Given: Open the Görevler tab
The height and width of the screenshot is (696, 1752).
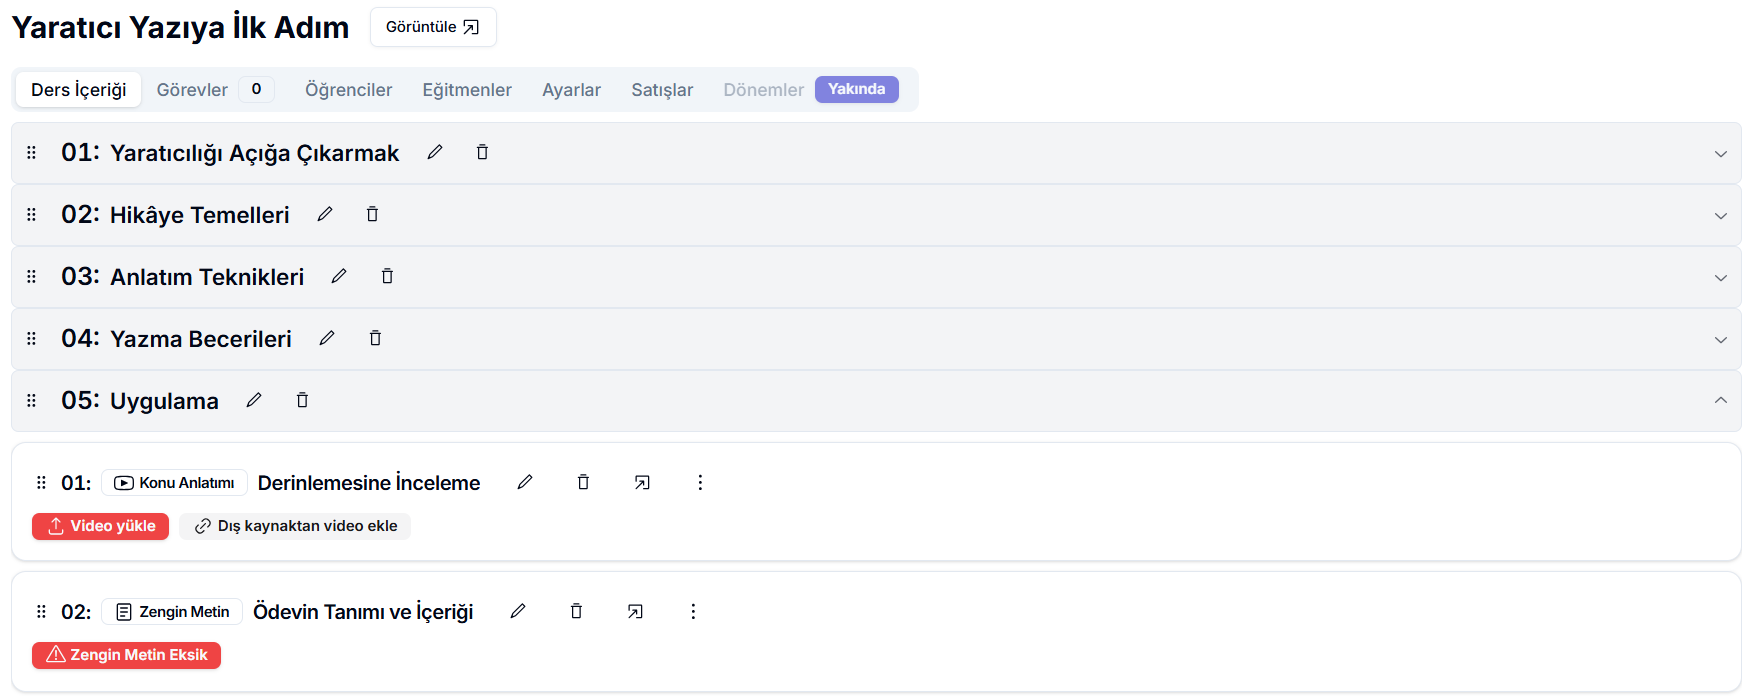Looking at the screenshot, I should pos(192,90).
